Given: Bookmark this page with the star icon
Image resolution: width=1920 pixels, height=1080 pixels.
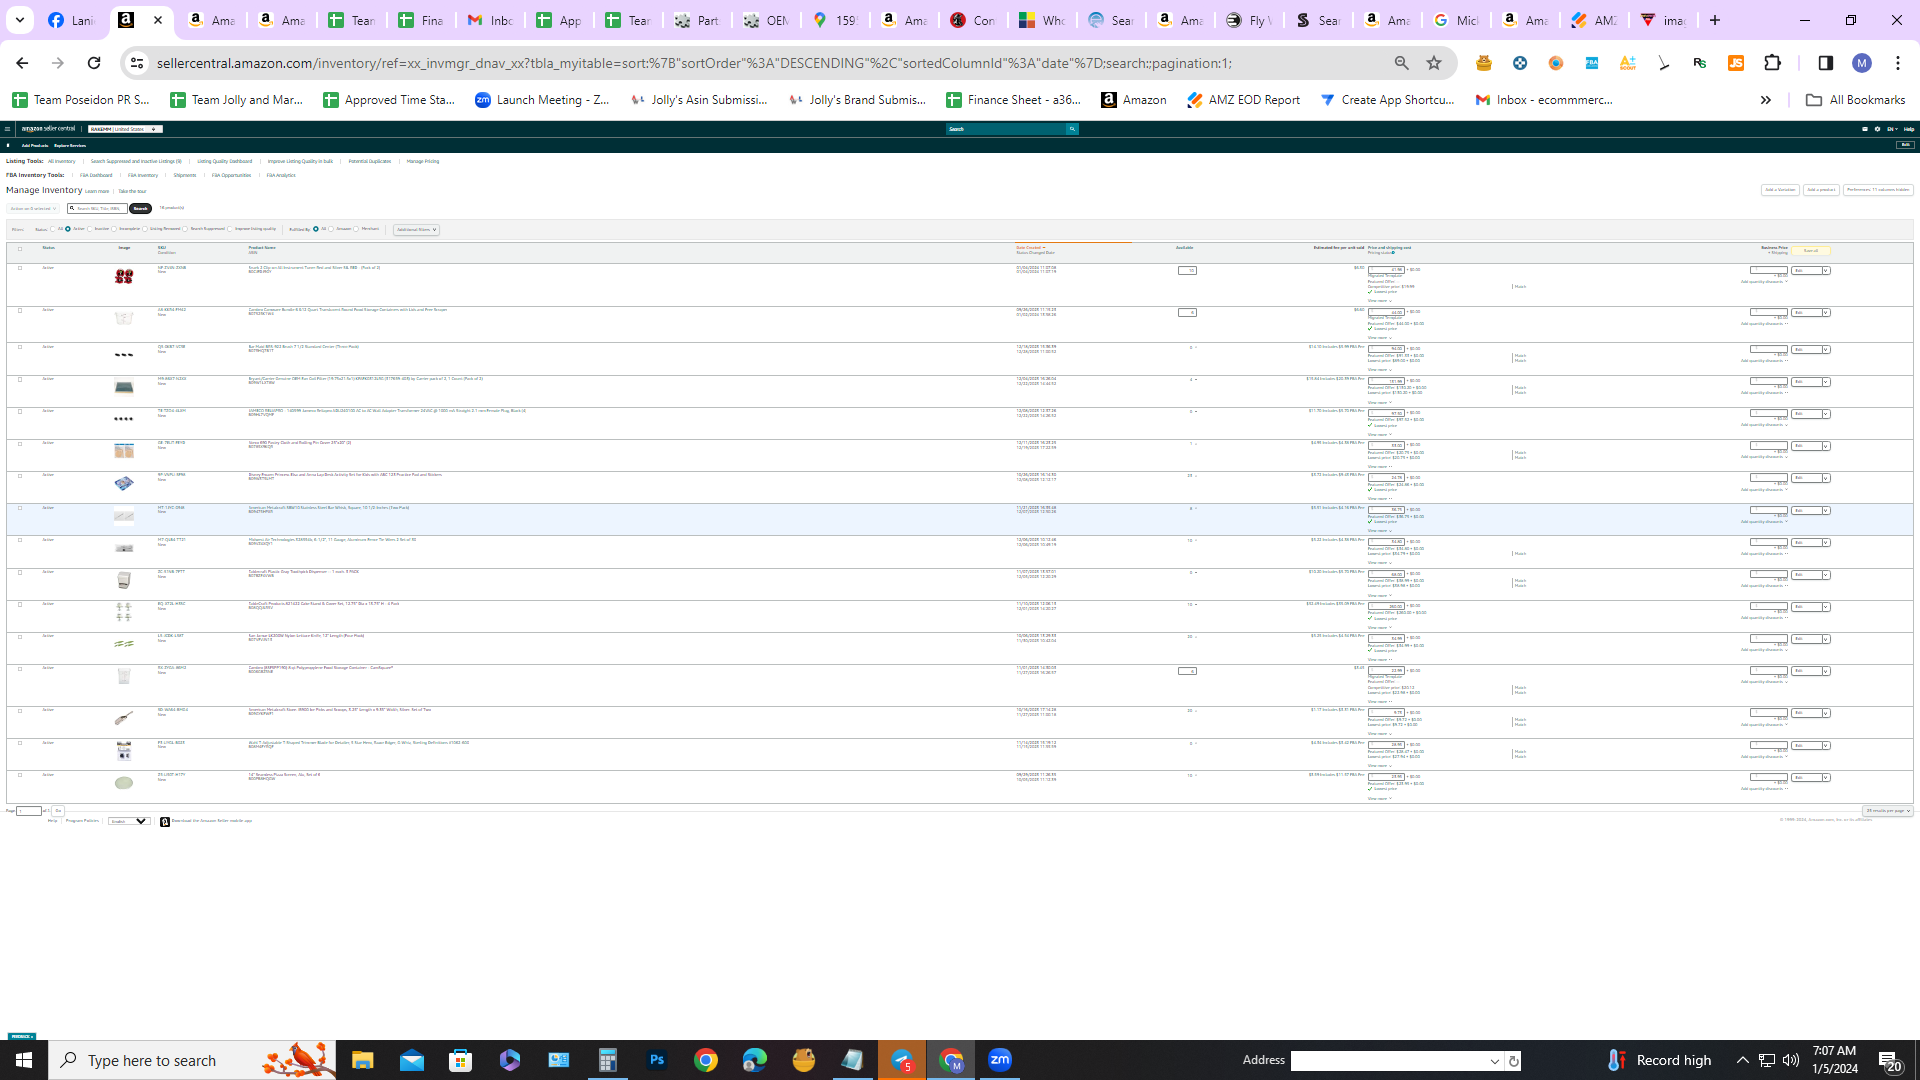Looking at the screenshot, I should 1434,63.
